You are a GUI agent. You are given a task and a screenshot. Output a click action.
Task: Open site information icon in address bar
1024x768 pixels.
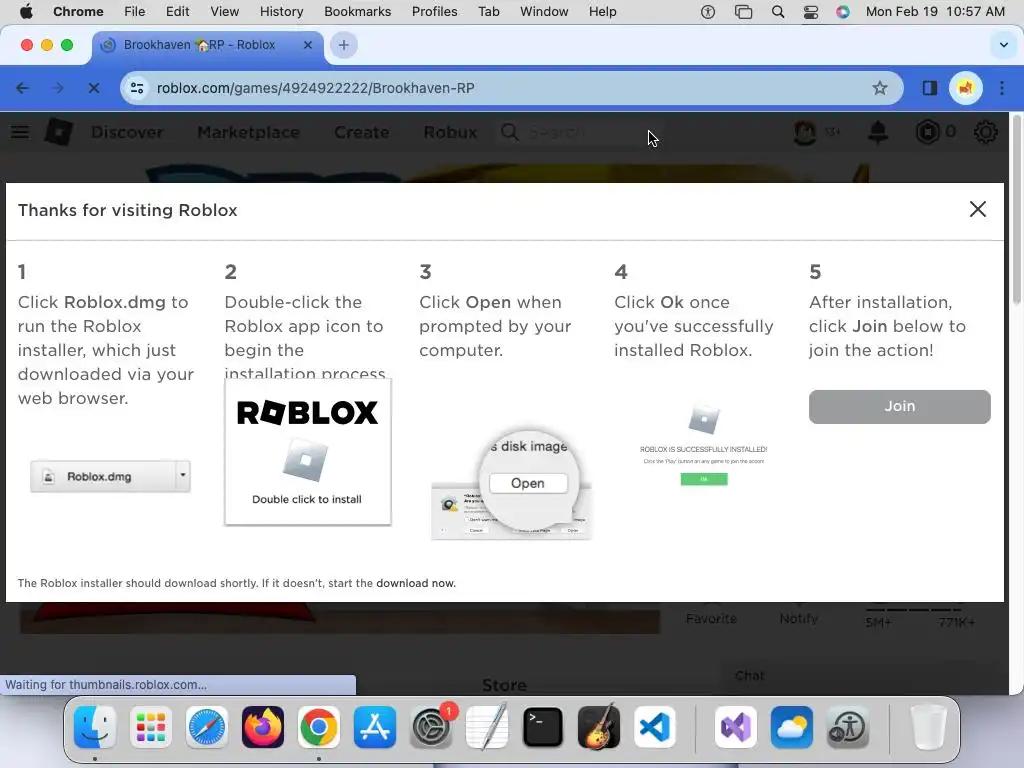136,88
